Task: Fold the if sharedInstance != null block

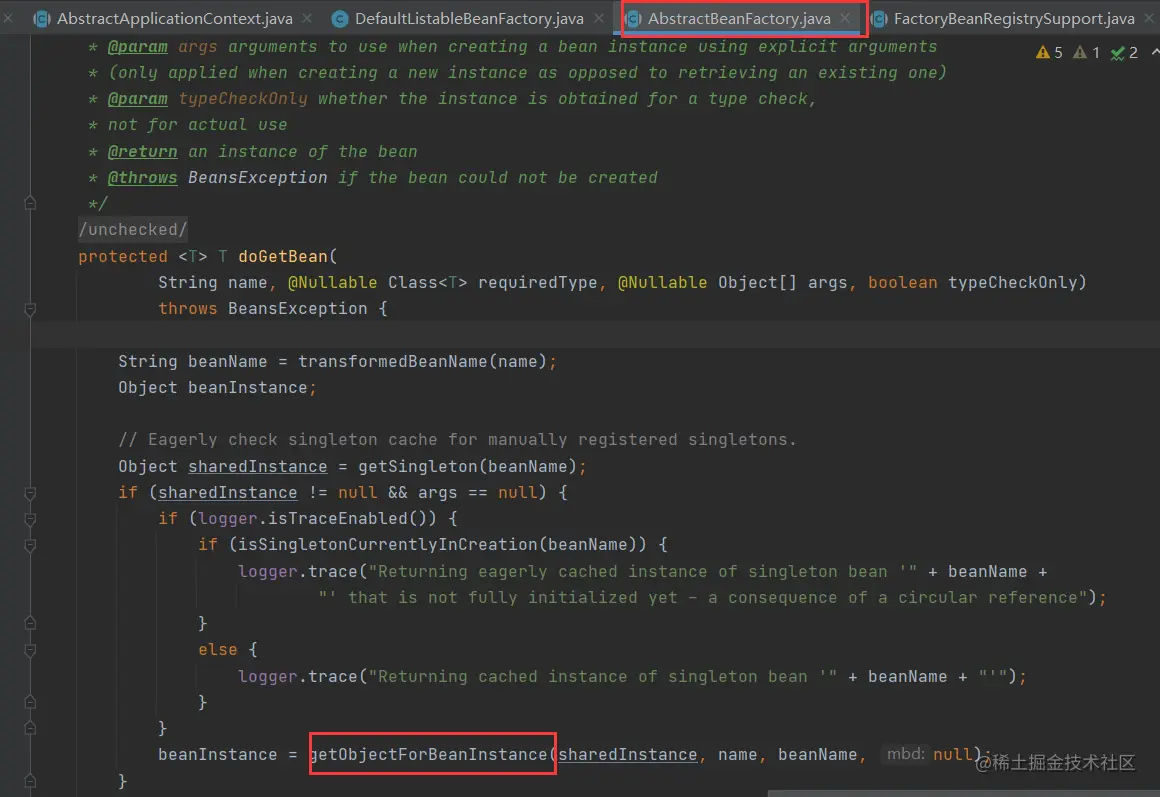Action: [30, 493]
